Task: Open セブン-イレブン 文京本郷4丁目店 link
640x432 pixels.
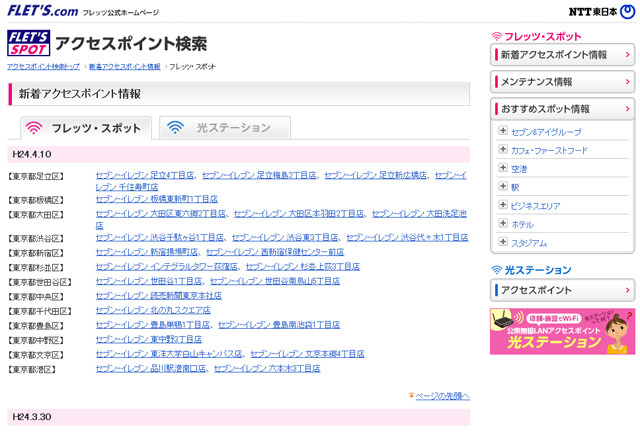Action: click(307, 354)
